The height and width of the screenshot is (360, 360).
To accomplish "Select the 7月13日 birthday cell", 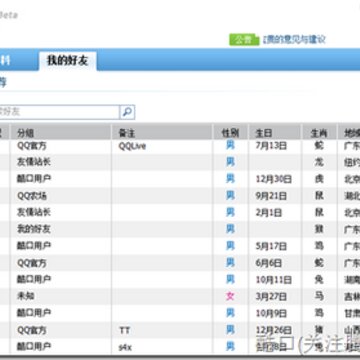I will [x=271, y=146].
